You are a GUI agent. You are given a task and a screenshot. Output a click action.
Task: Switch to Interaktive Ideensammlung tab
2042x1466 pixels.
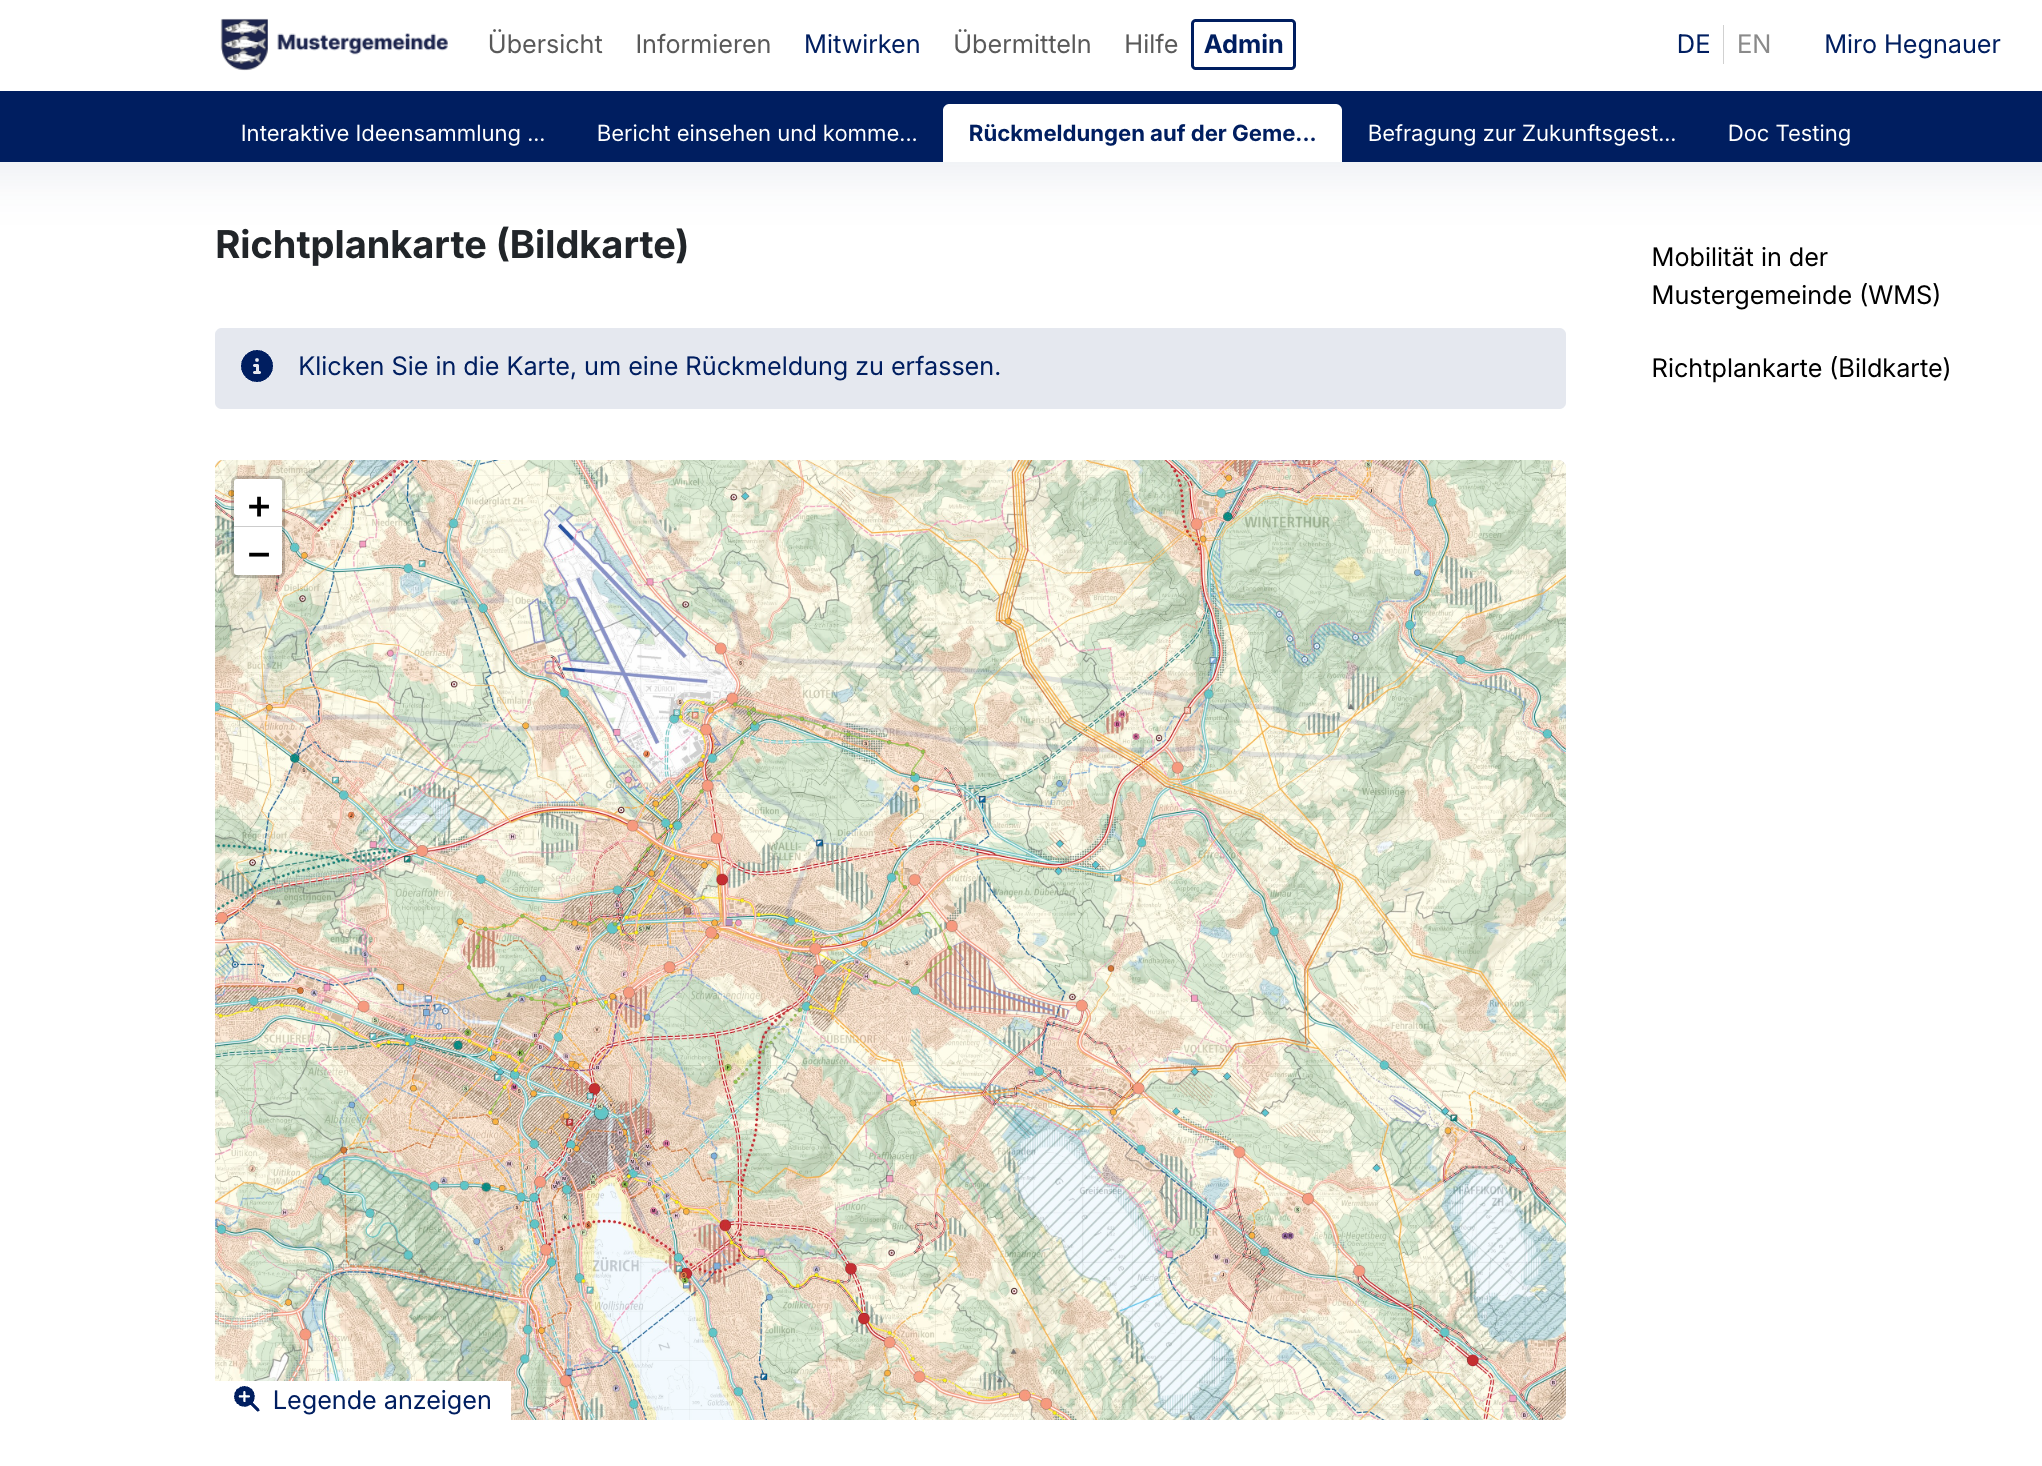click(x=392, y=133)
